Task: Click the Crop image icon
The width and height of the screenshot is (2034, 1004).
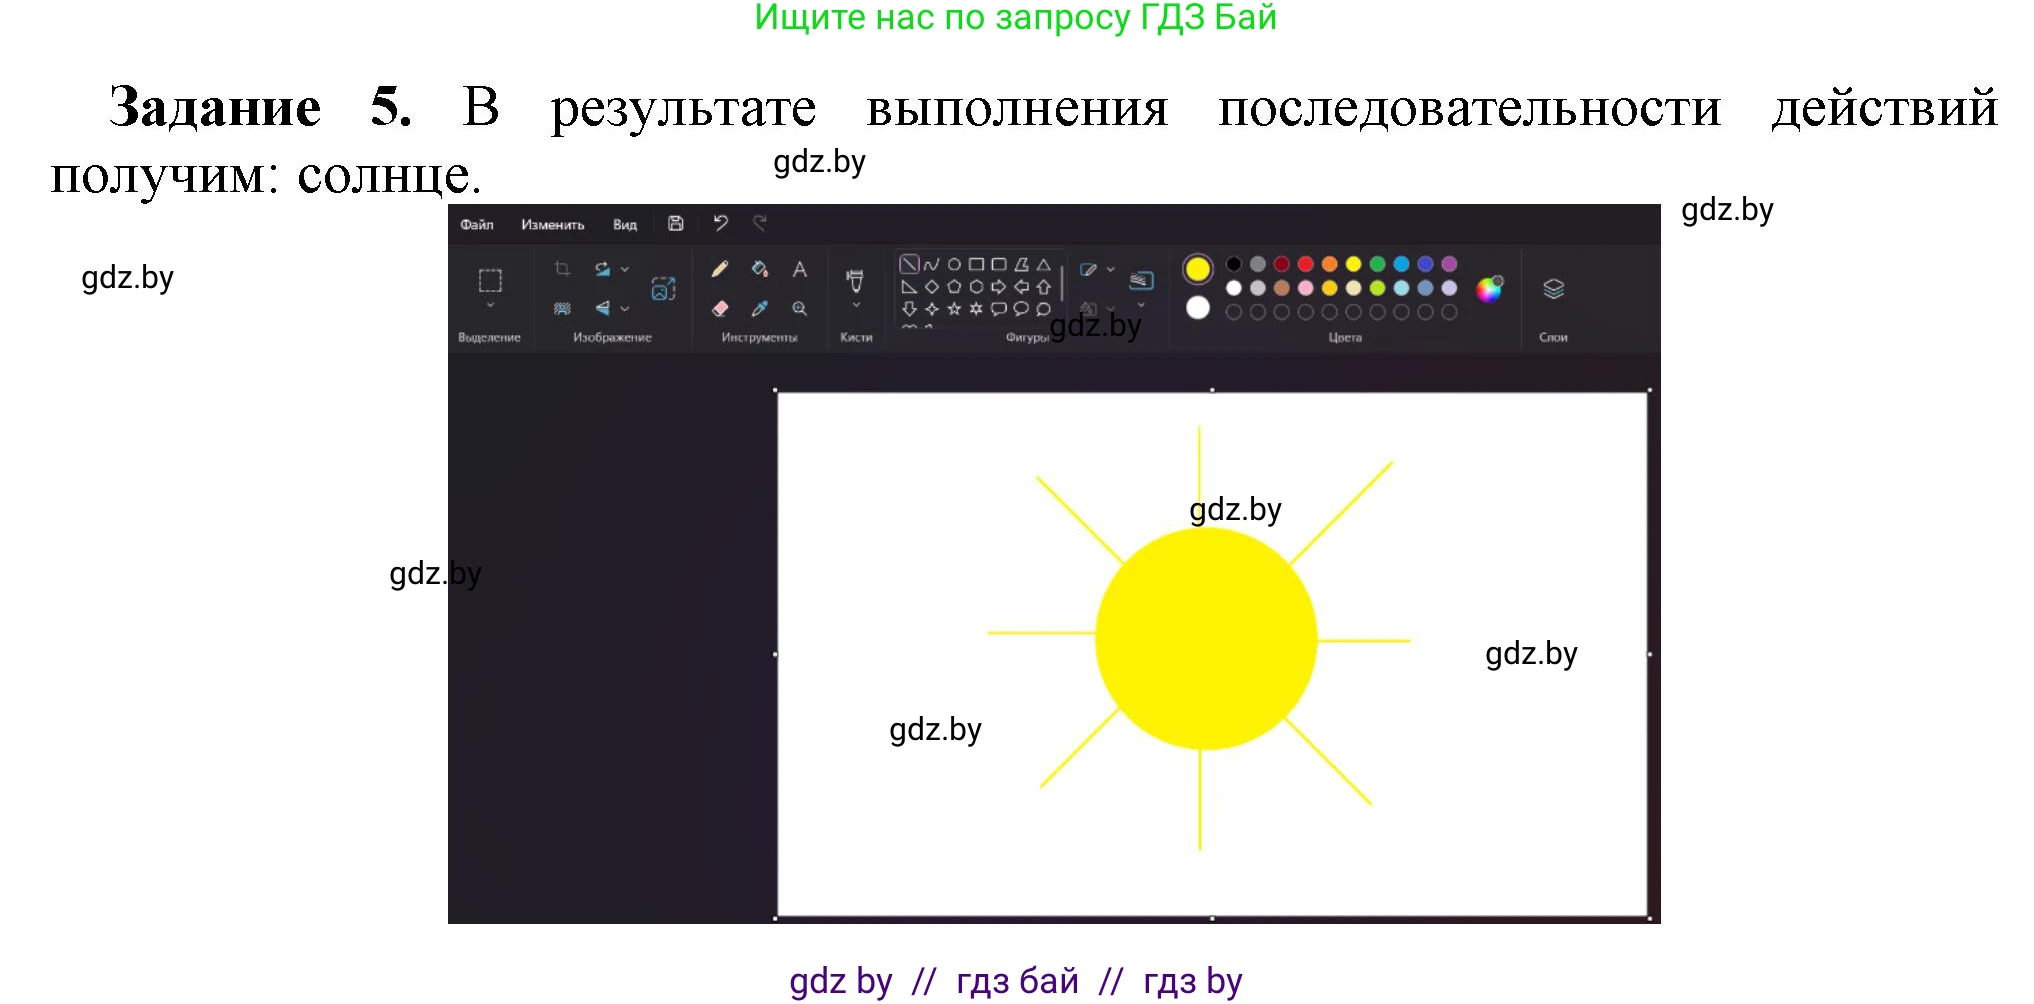Action: 562,269
